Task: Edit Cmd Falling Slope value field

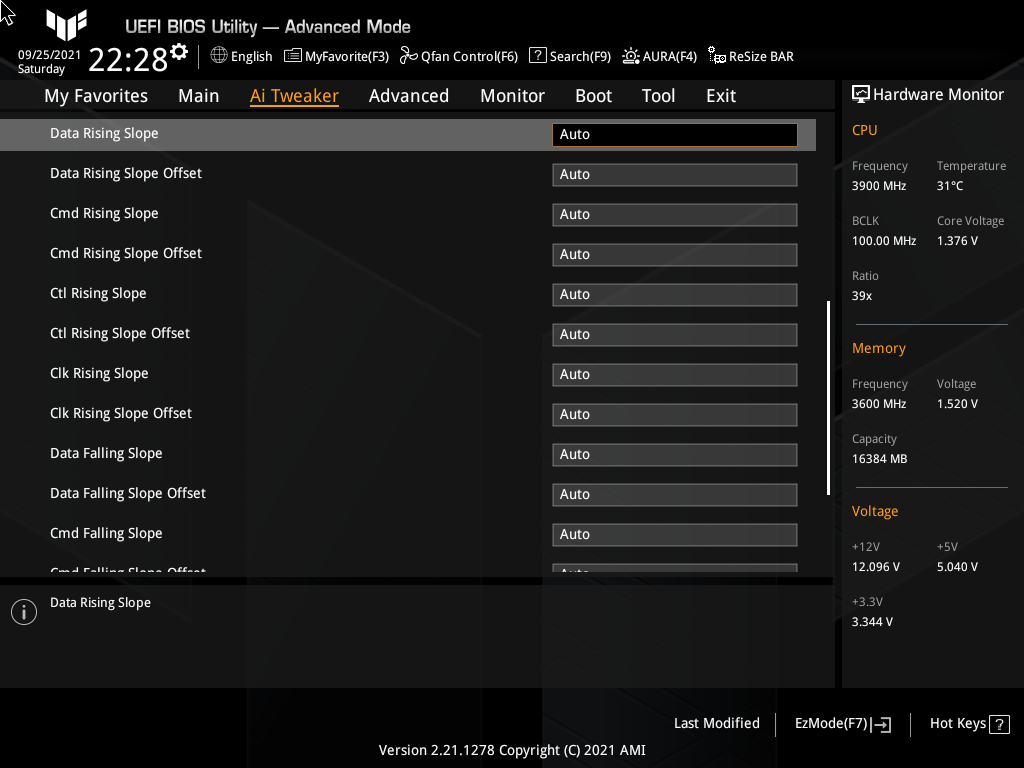Action: [x=675, y=535]
